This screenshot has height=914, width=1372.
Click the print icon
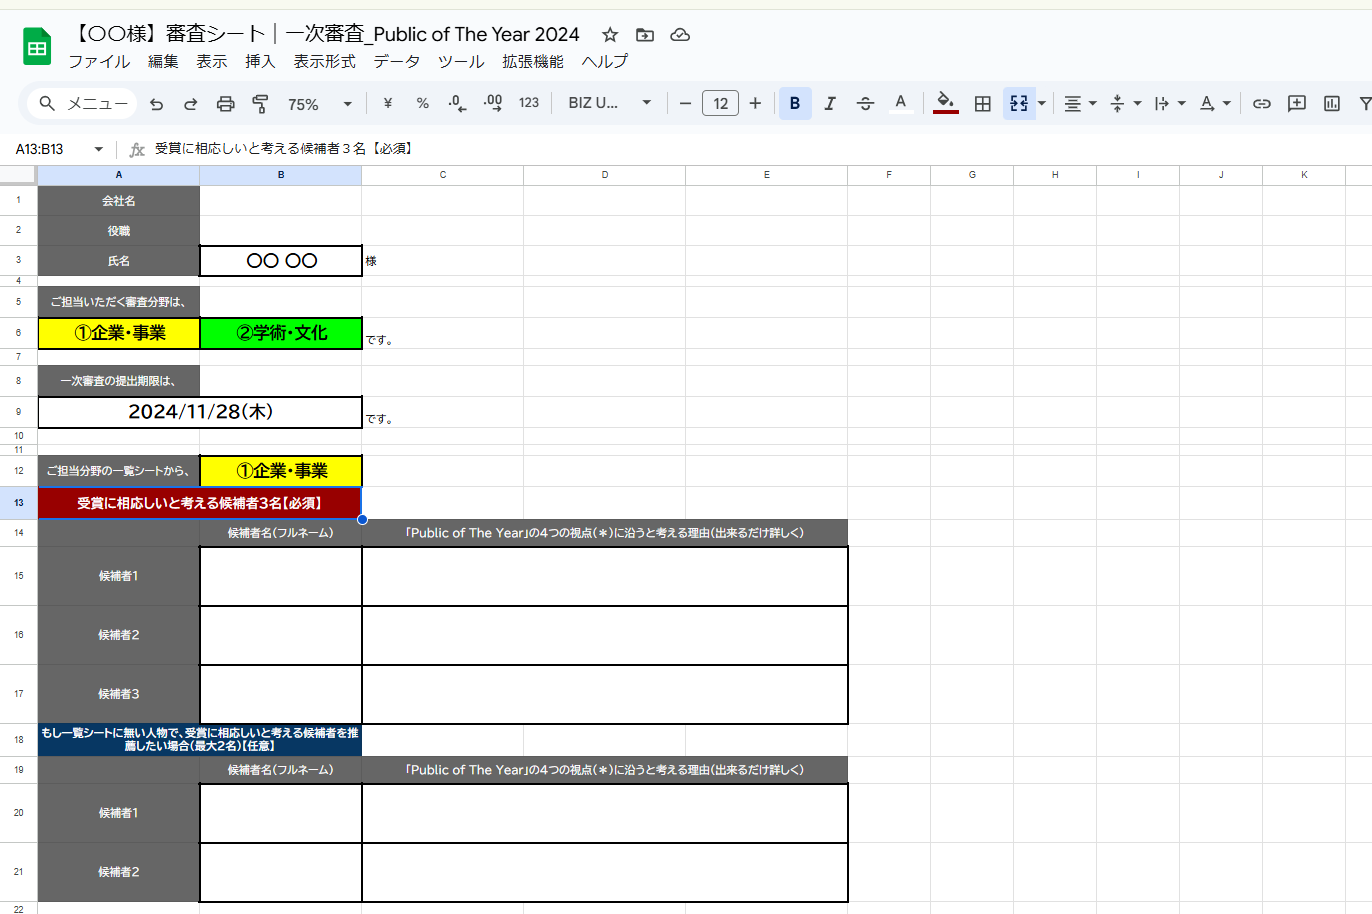tap(226, 104)
